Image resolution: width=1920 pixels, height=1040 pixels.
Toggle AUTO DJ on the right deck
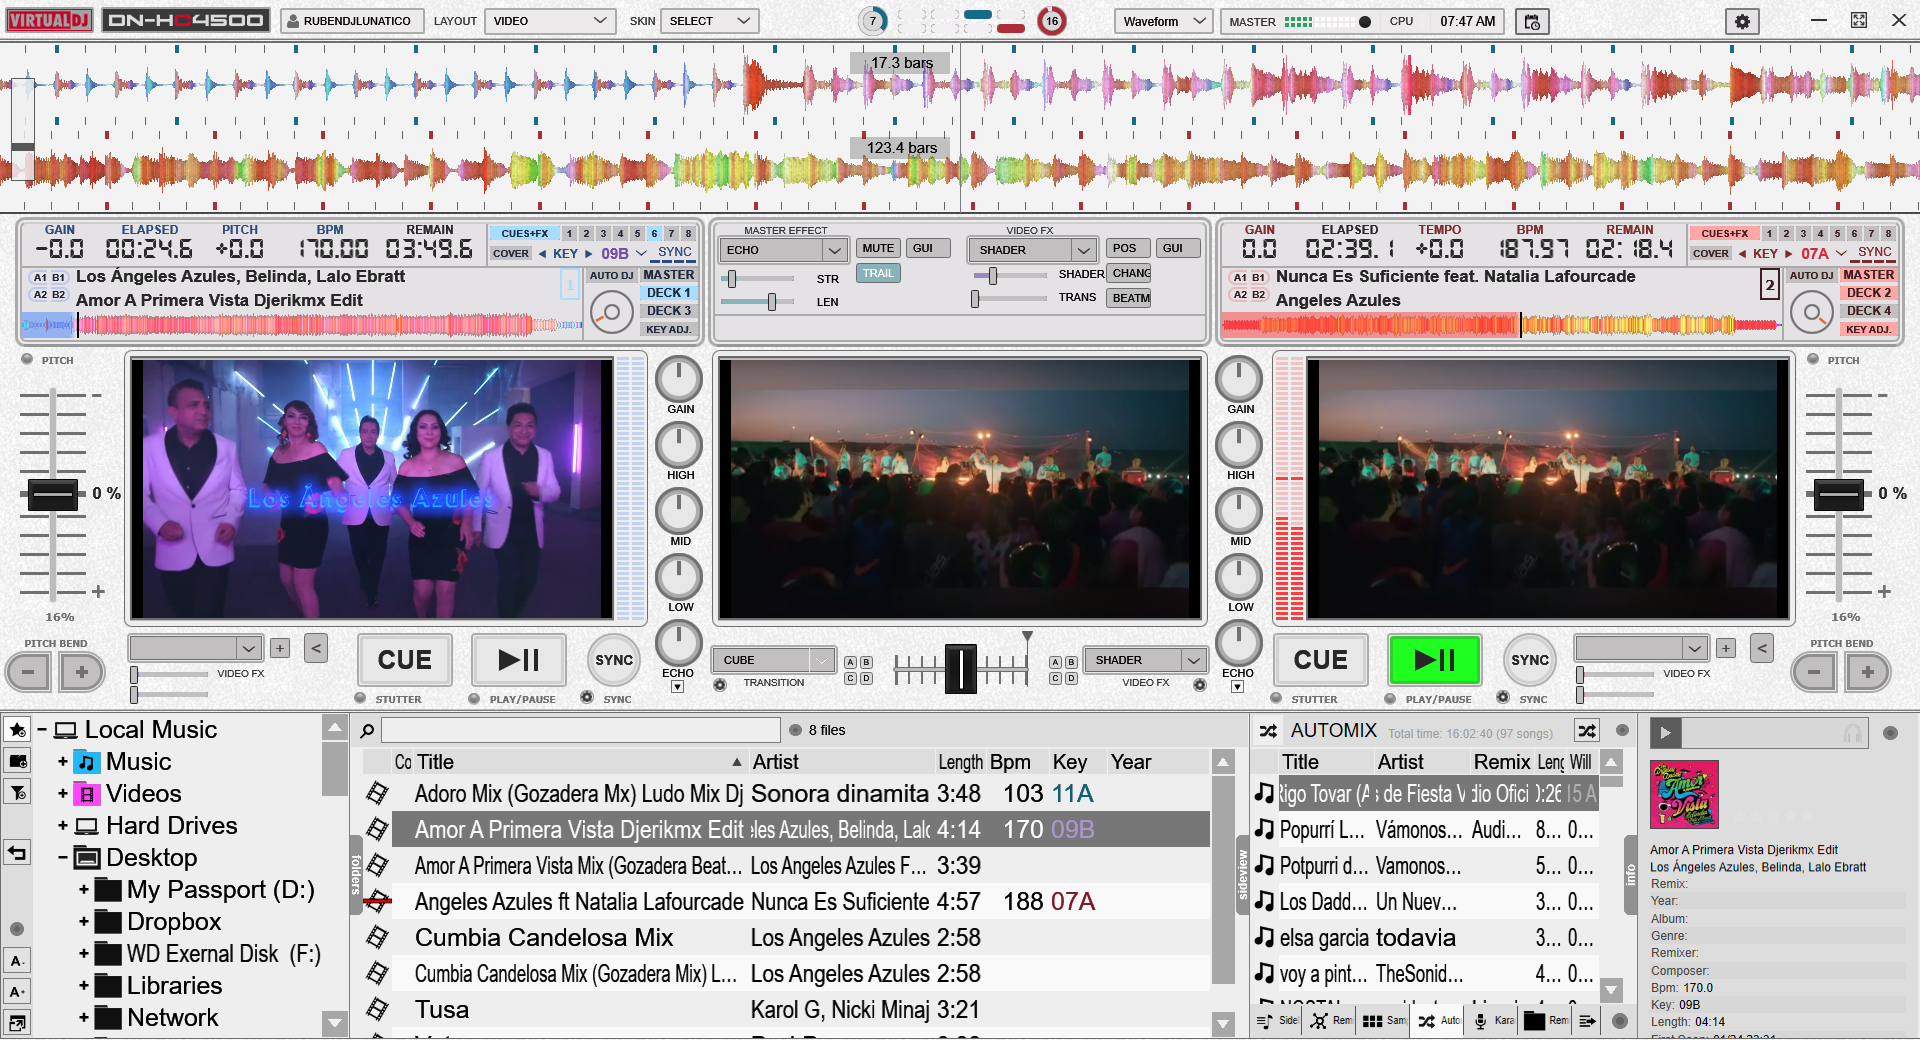(1811, 275)
